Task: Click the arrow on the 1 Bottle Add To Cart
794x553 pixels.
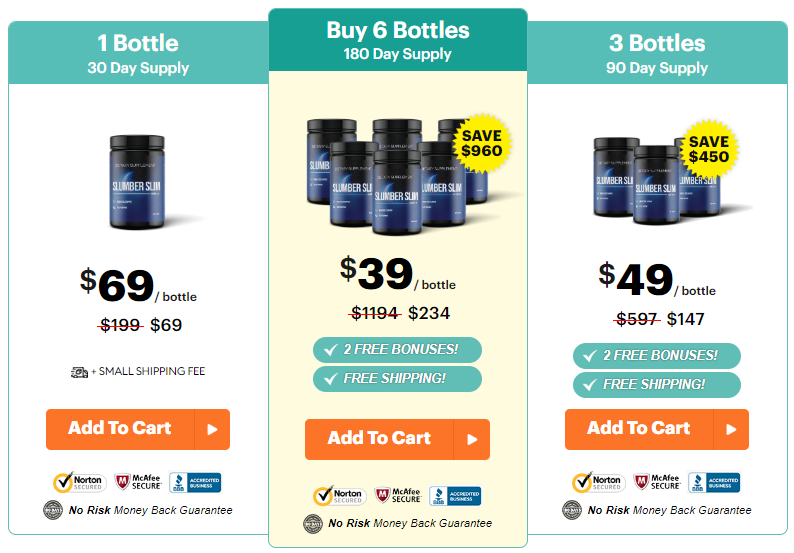Action: click(212, 429)
